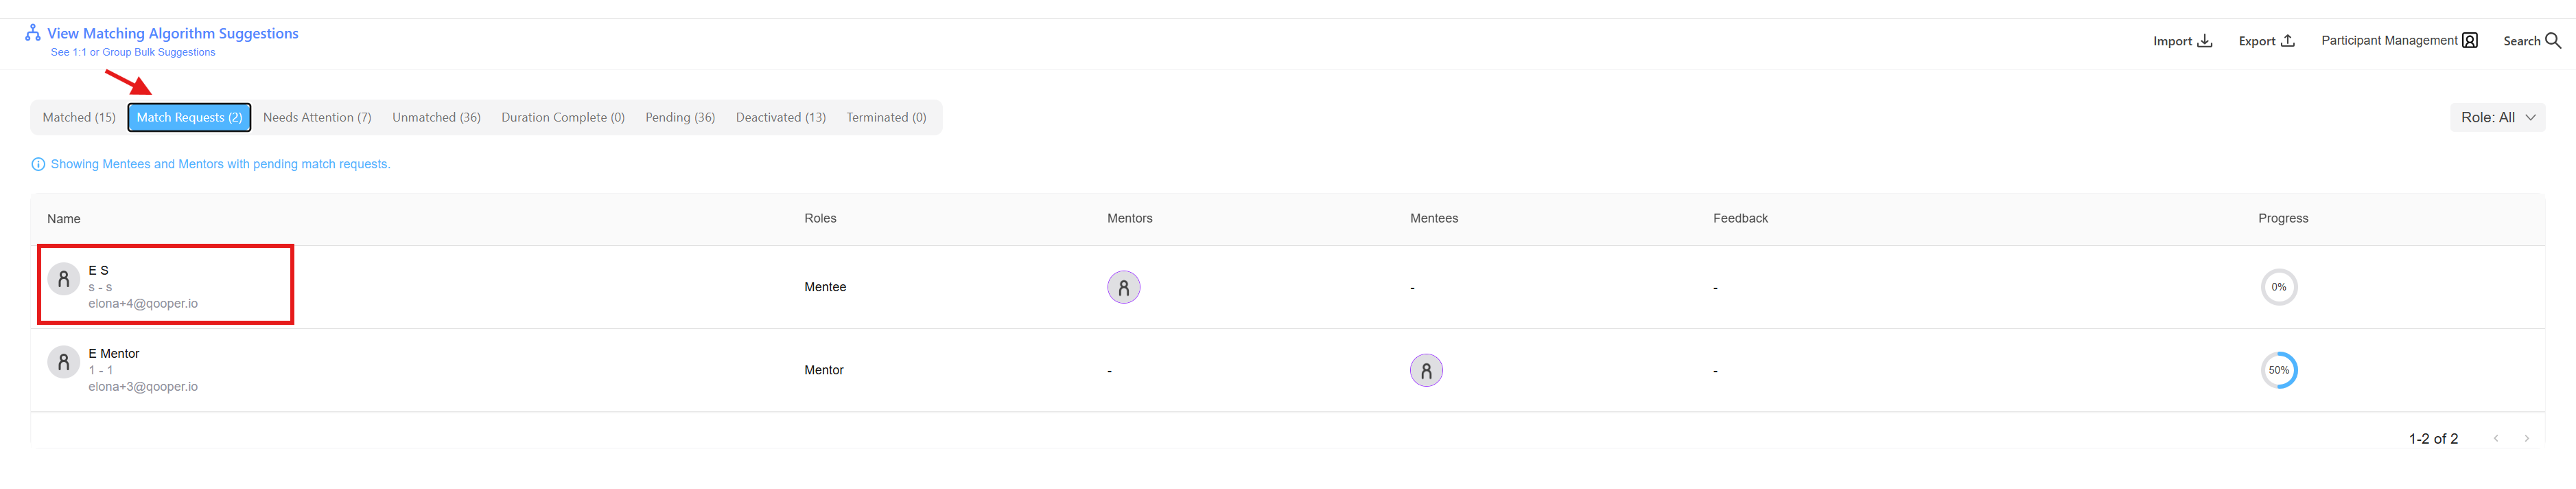
Task: Click the Import download icon
Action: click(x=2204, y=41)
